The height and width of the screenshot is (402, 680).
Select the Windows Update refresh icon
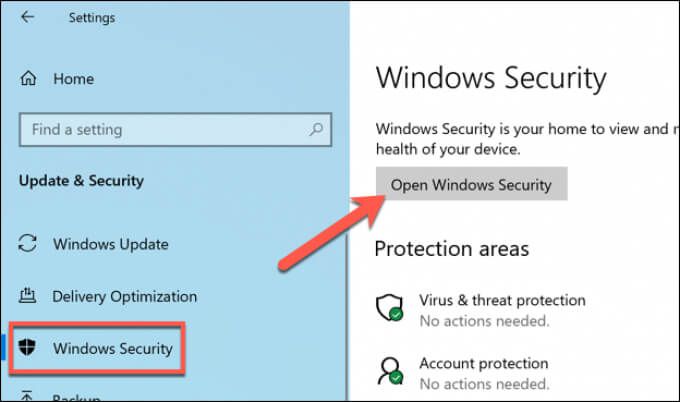pyautogui.click(x=27, y=243)
